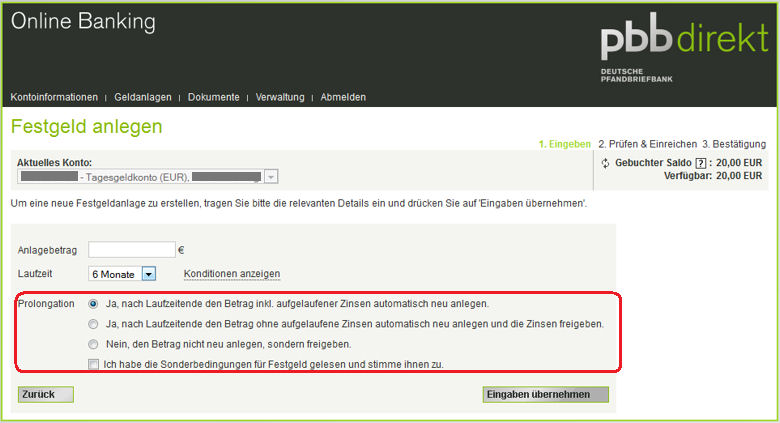This screenshot has width=780, height=423.
Task: Go to the Dokumente menu
Action: pyautogui.click(x=213, y=97)
